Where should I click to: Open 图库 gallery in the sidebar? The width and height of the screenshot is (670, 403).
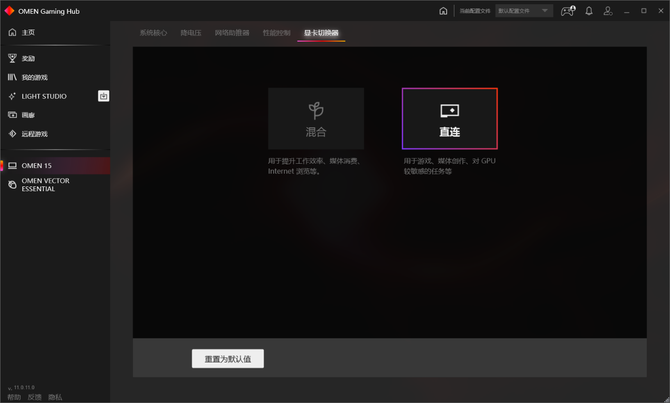tap(55, 115)
